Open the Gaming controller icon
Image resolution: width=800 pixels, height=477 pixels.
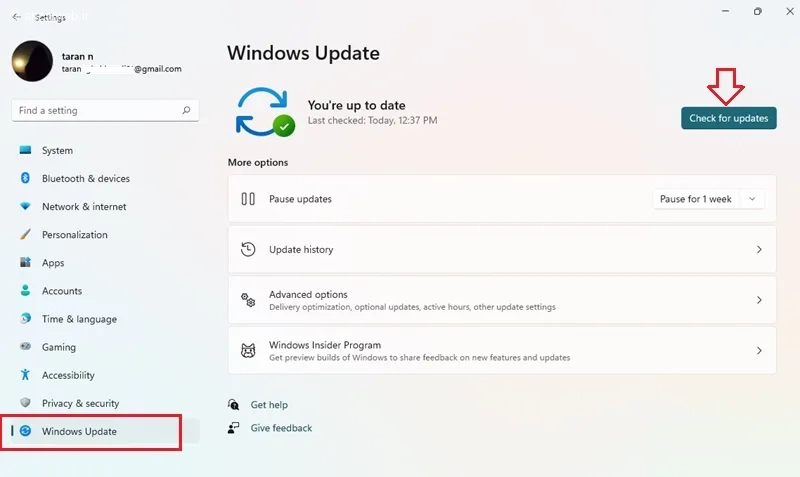[x=25, y=347]
